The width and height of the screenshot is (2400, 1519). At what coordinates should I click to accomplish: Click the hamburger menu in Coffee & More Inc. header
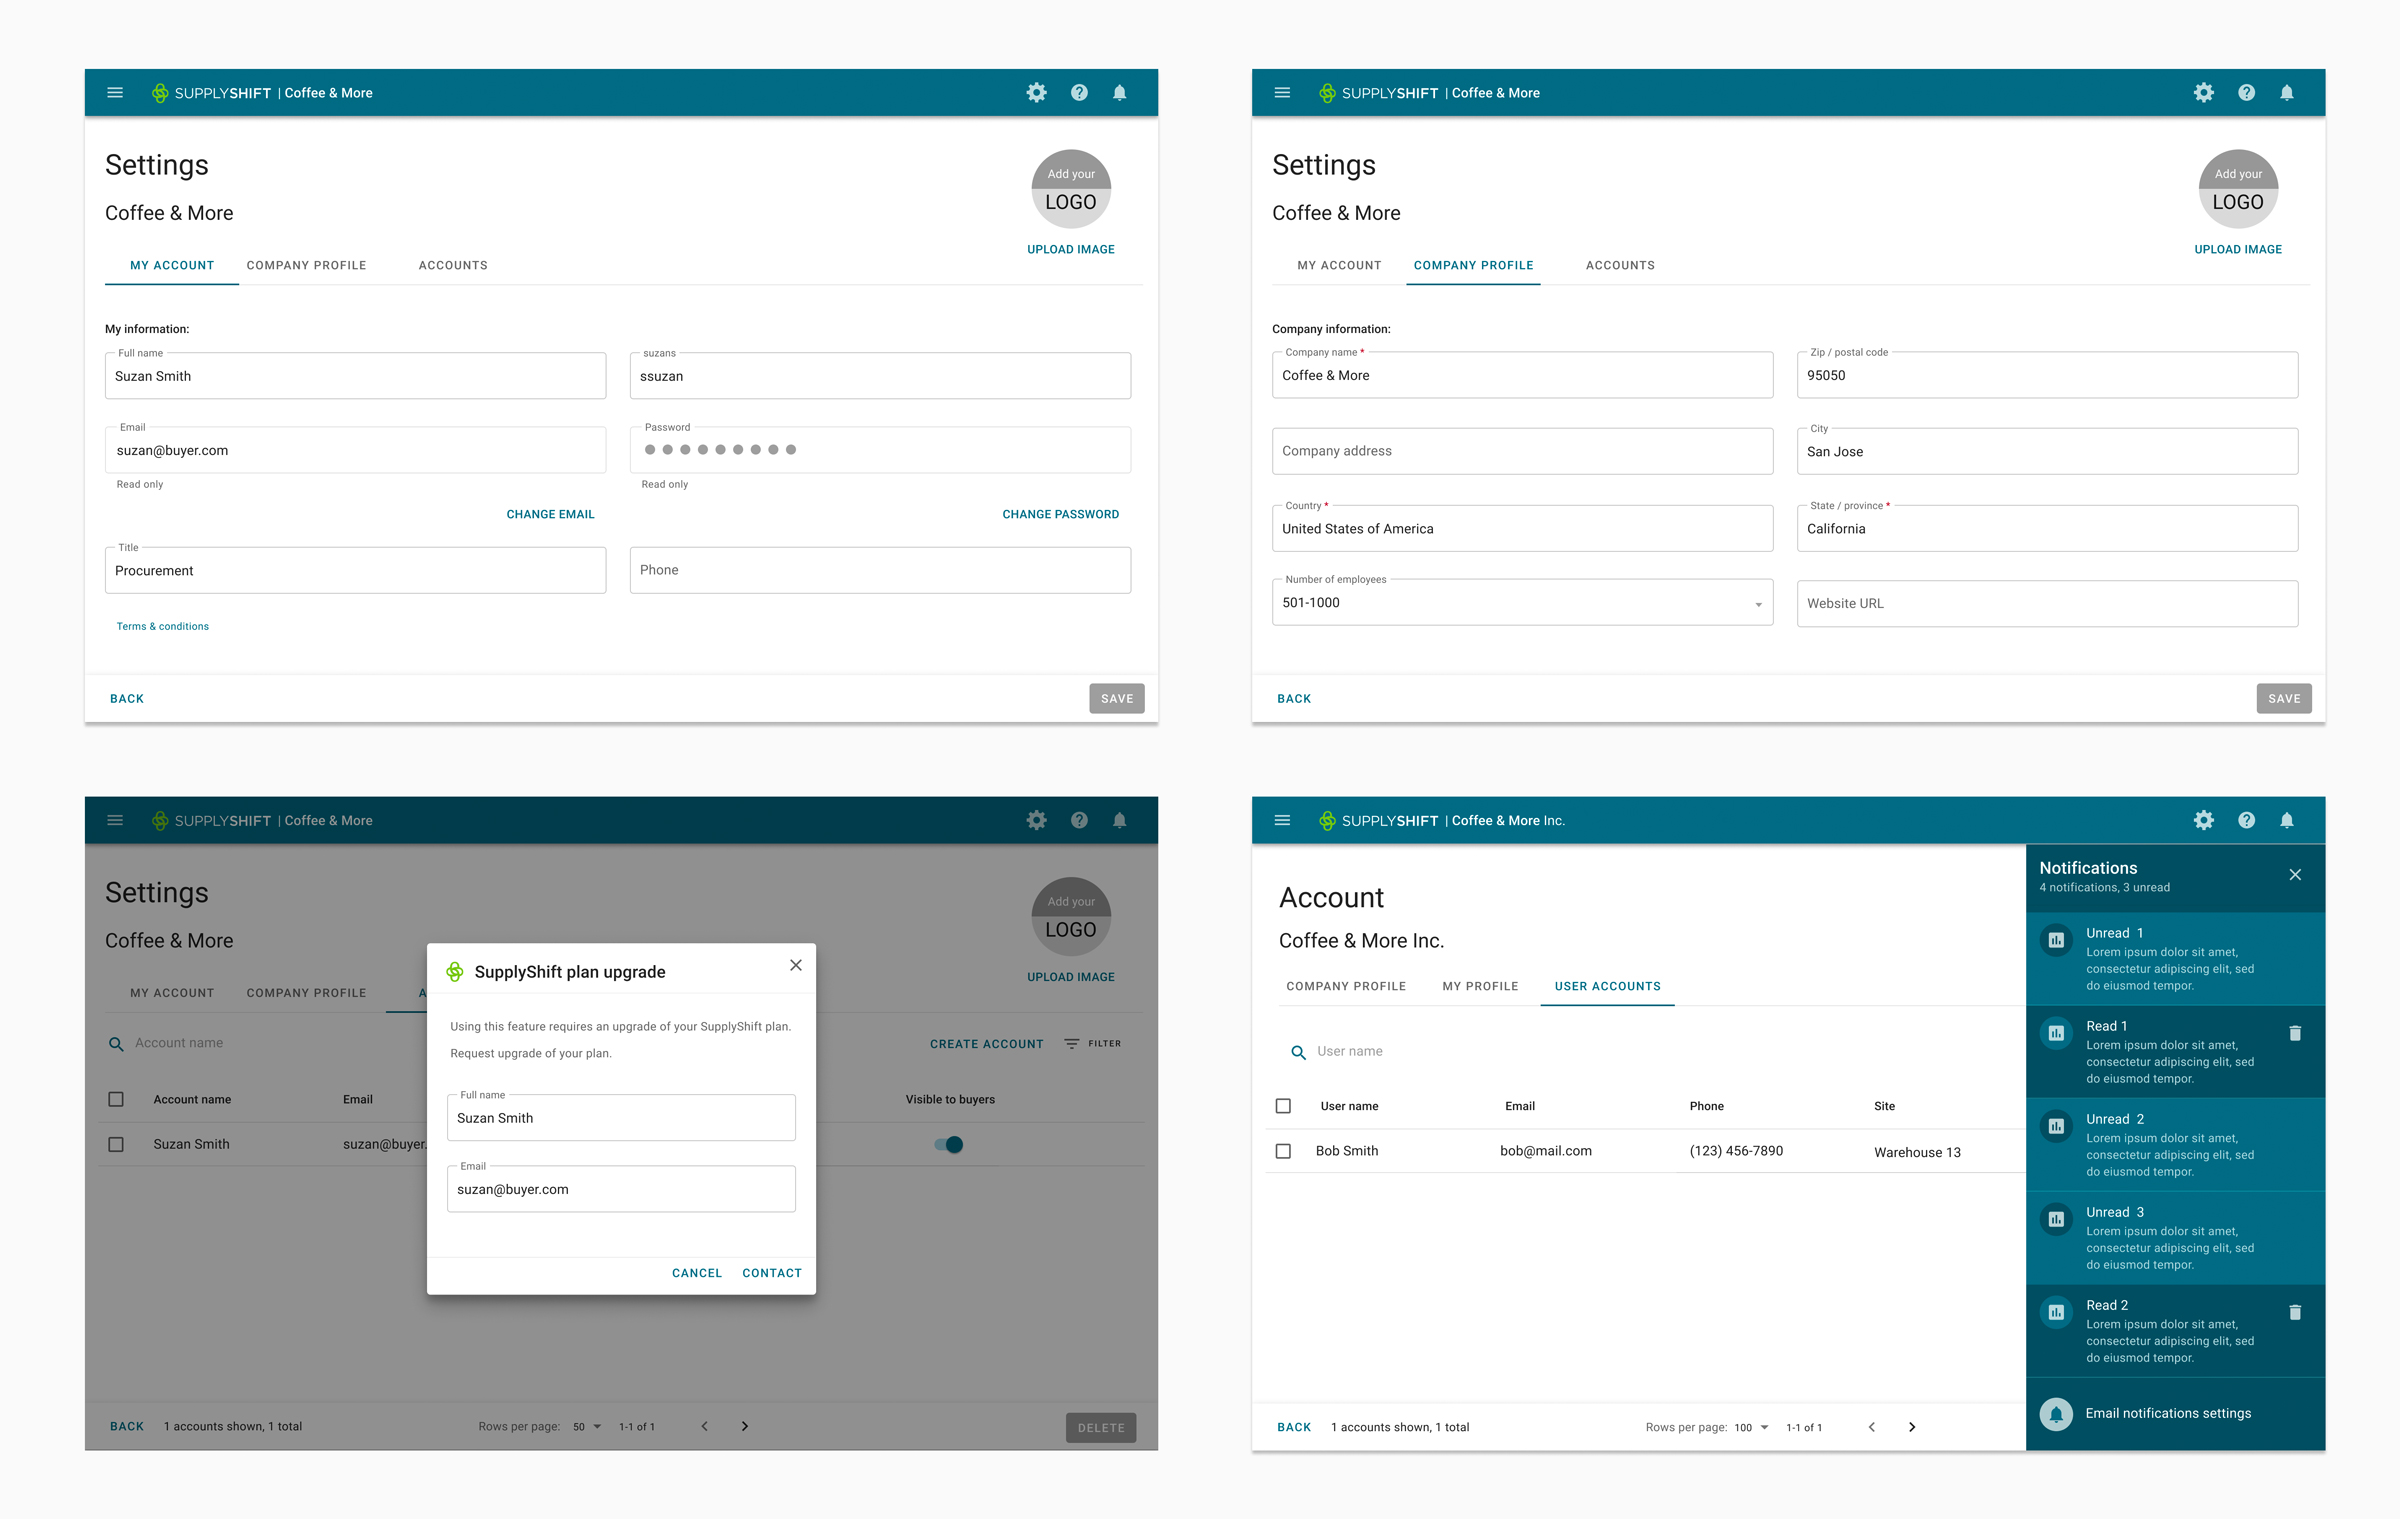click(1282, 820)
